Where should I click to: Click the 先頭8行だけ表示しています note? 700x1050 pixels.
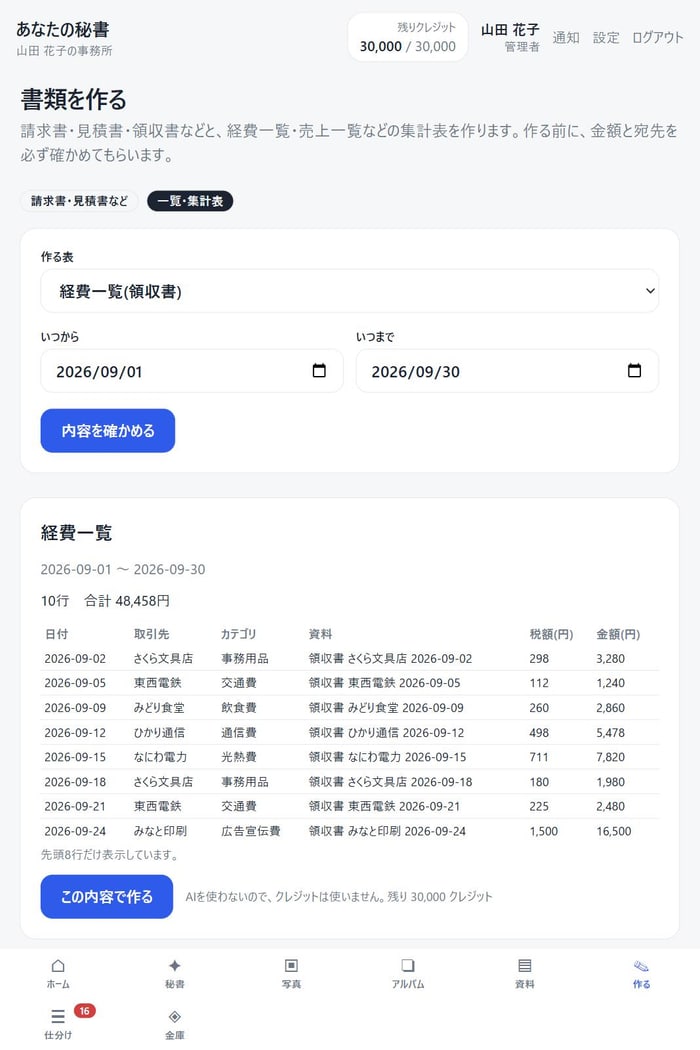(x=110, y=854)
